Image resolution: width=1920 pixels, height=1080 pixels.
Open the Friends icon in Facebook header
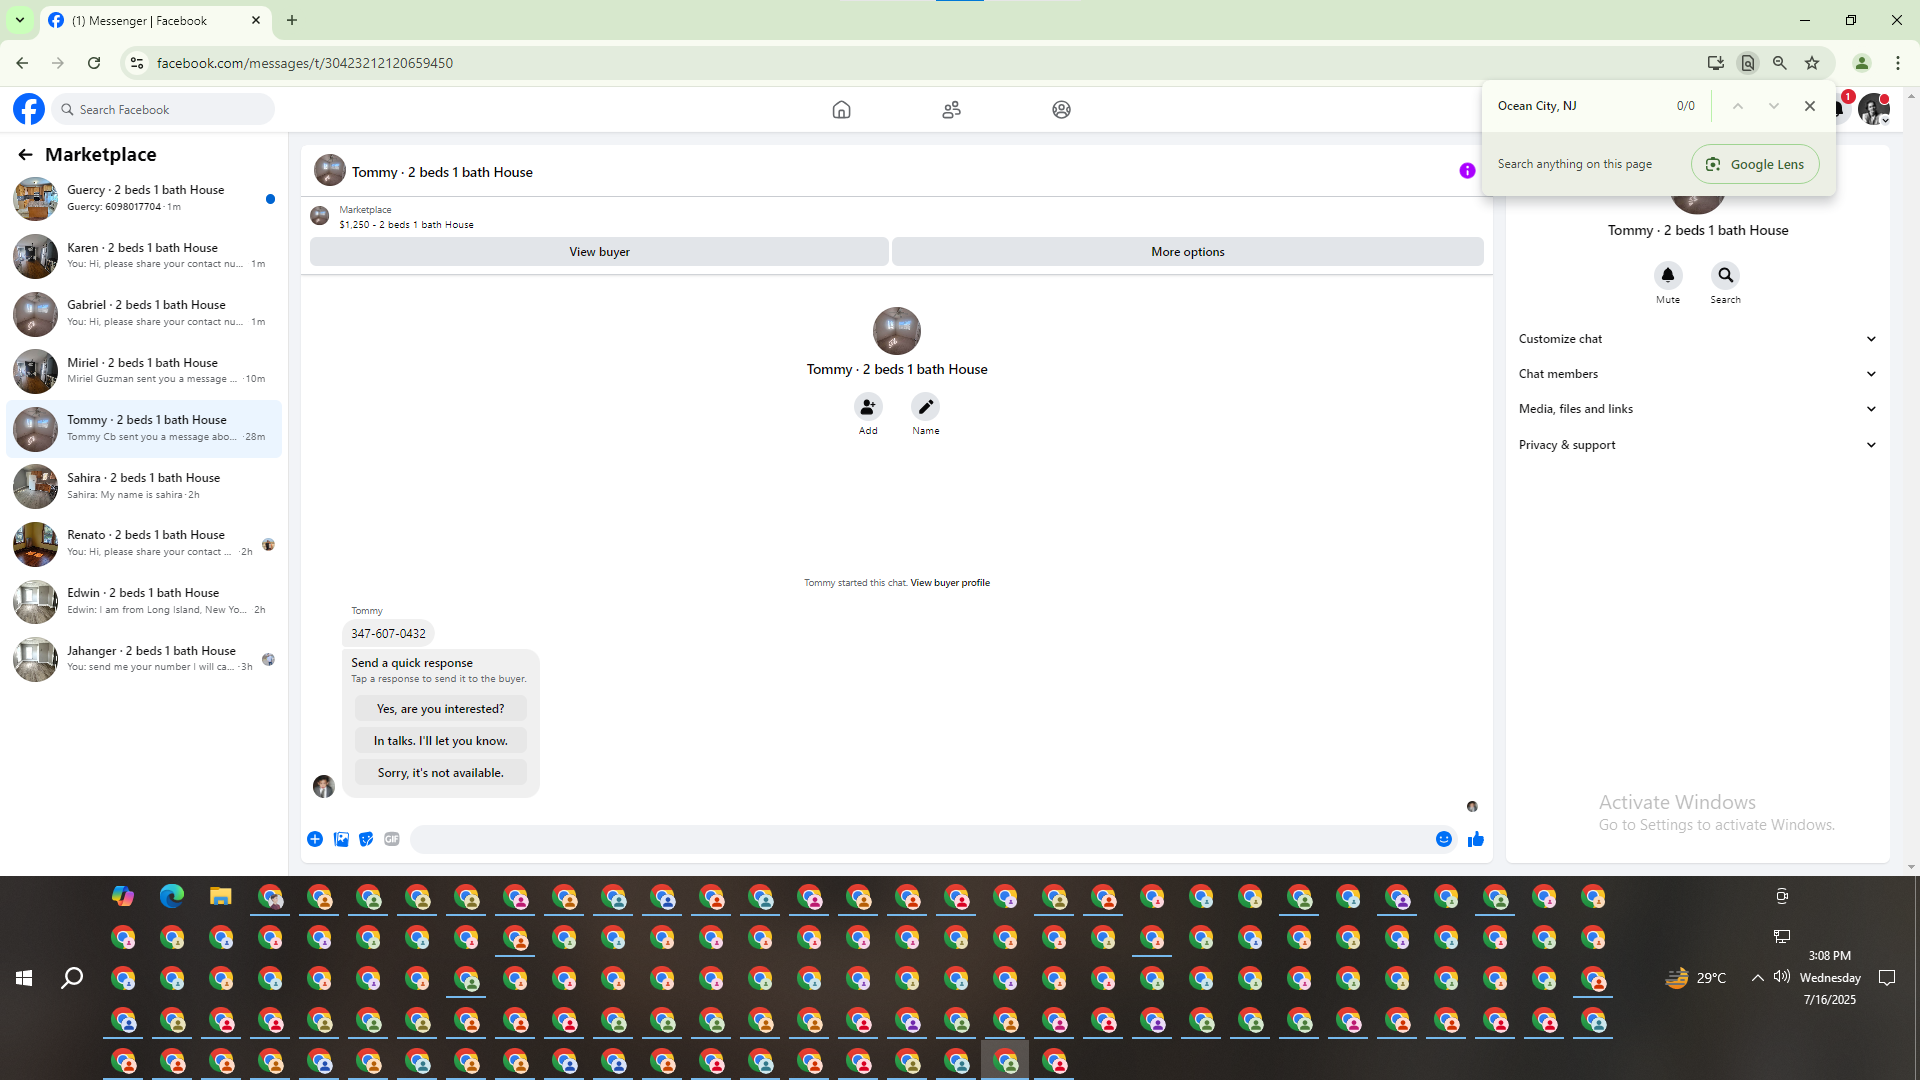click(951, 110)
